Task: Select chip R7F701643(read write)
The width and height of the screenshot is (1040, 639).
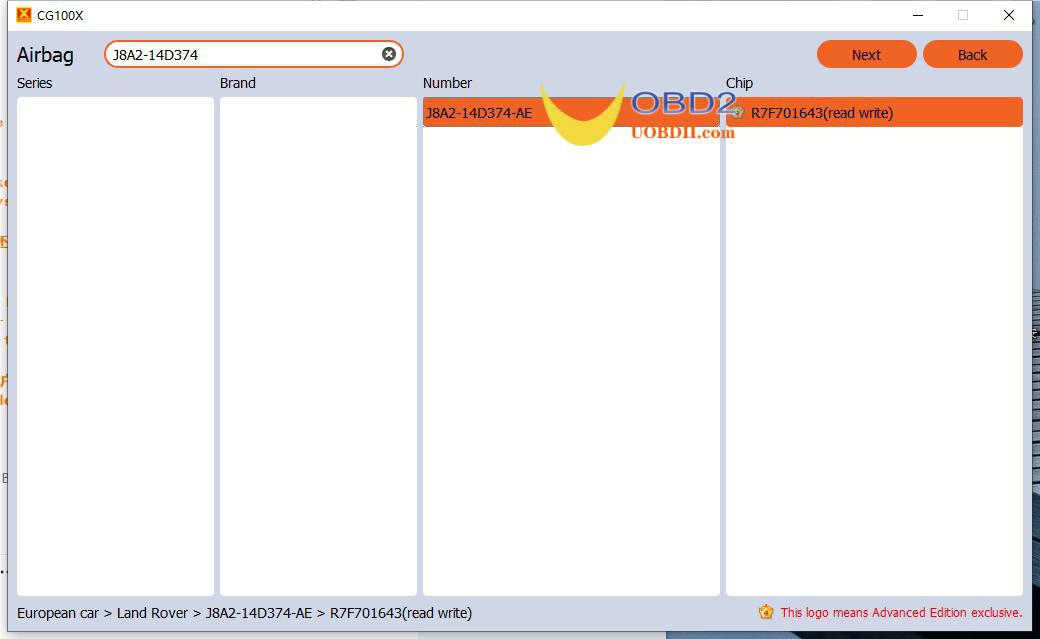Action: pos(874,113)
